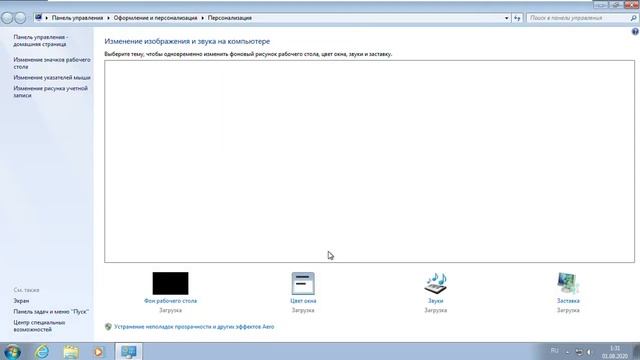Click the shield icon next to Aero troubleshooting
The height and width of the screenshot is (360, 640).
click(108, 327)
